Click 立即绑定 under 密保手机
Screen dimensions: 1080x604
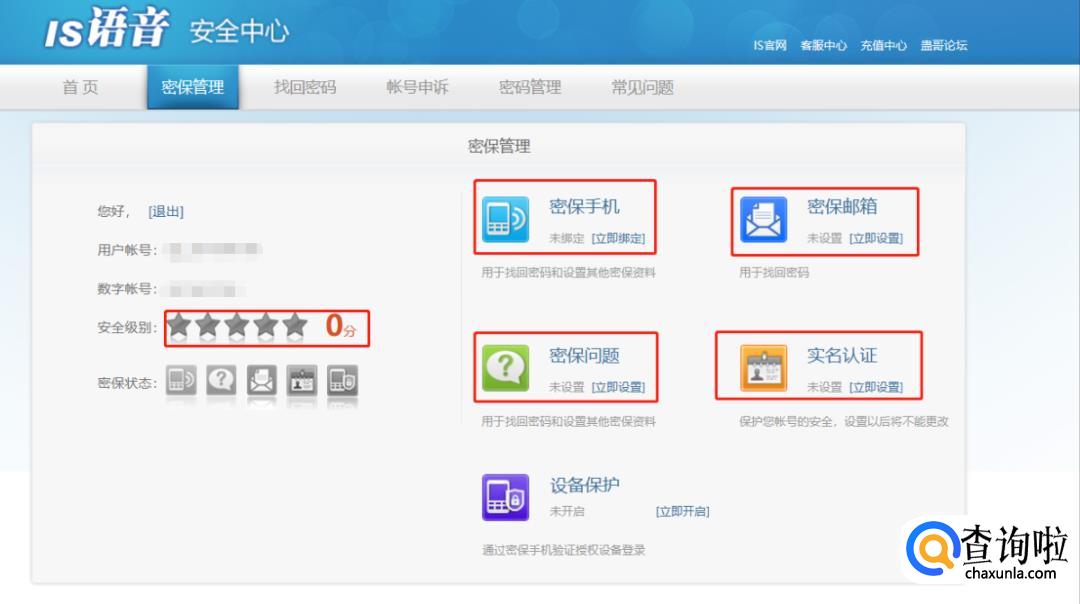[618, 239]
